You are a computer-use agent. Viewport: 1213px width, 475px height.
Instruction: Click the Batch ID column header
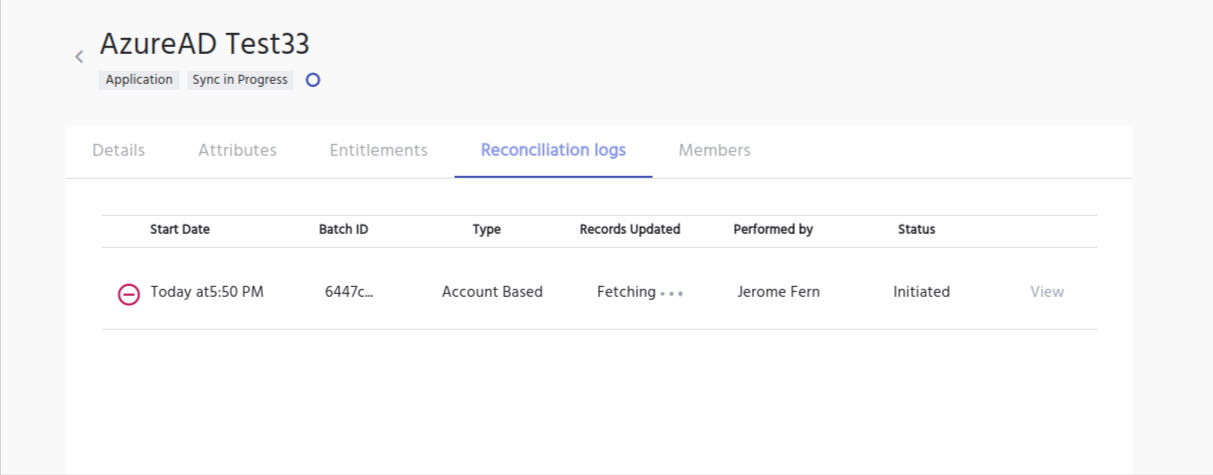click(343, 230)
